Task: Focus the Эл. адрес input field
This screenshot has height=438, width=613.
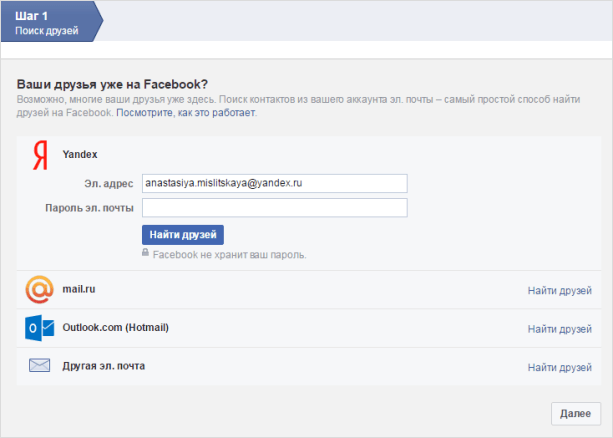Action: click(x=274, y=183)
